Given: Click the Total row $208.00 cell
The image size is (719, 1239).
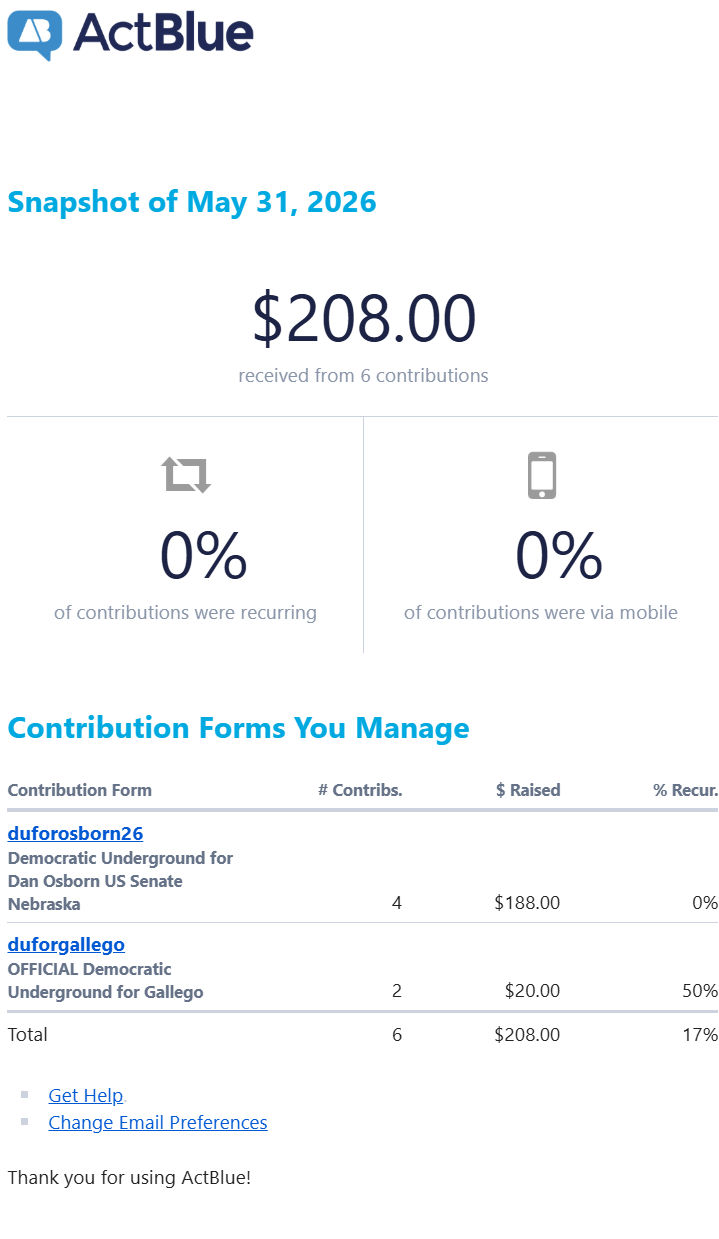Looking at the screenshot, I should (x=527, y=1035).
